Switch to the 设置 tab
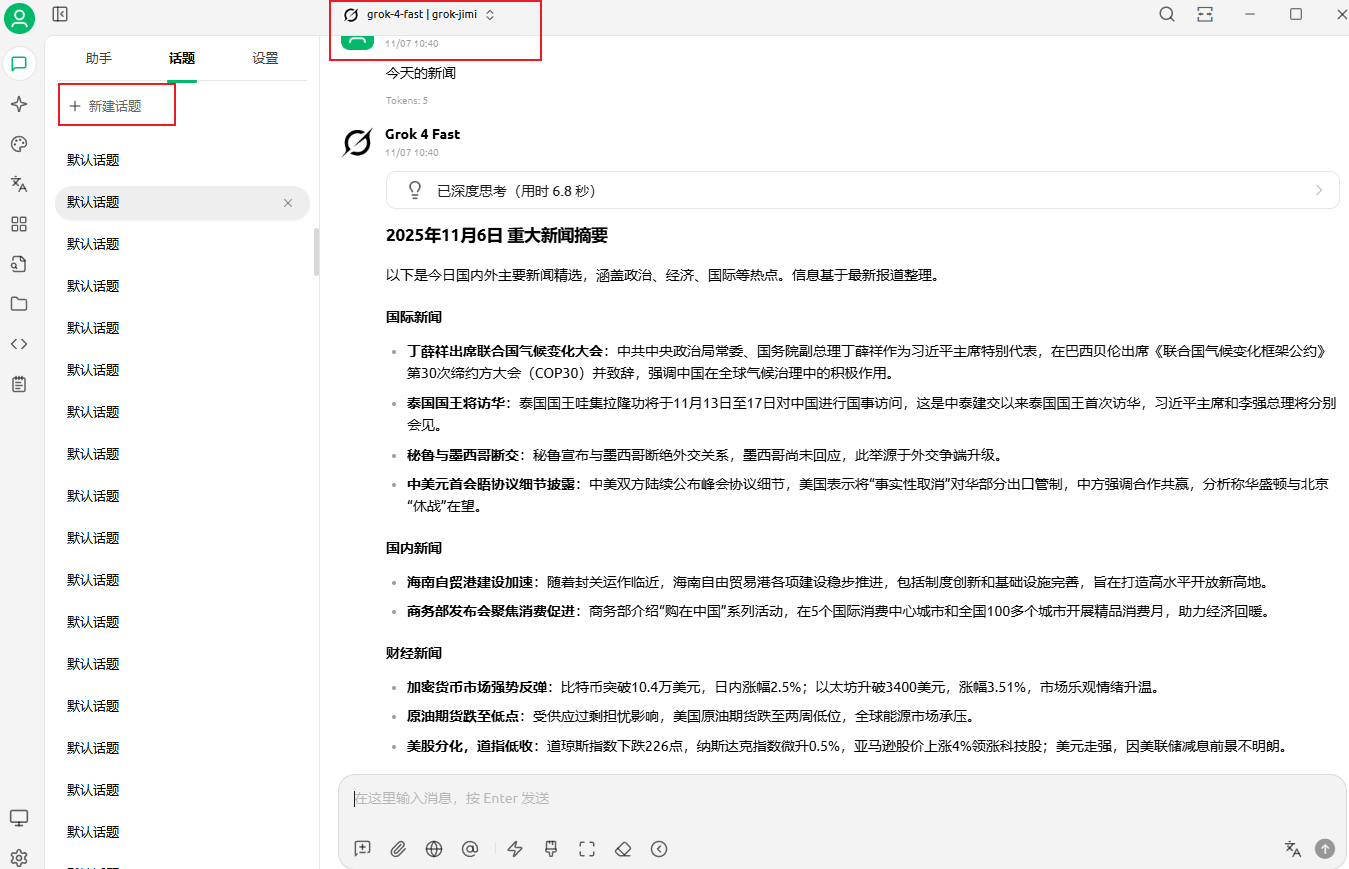This screenshot has height=869, width=1349. 265,59
